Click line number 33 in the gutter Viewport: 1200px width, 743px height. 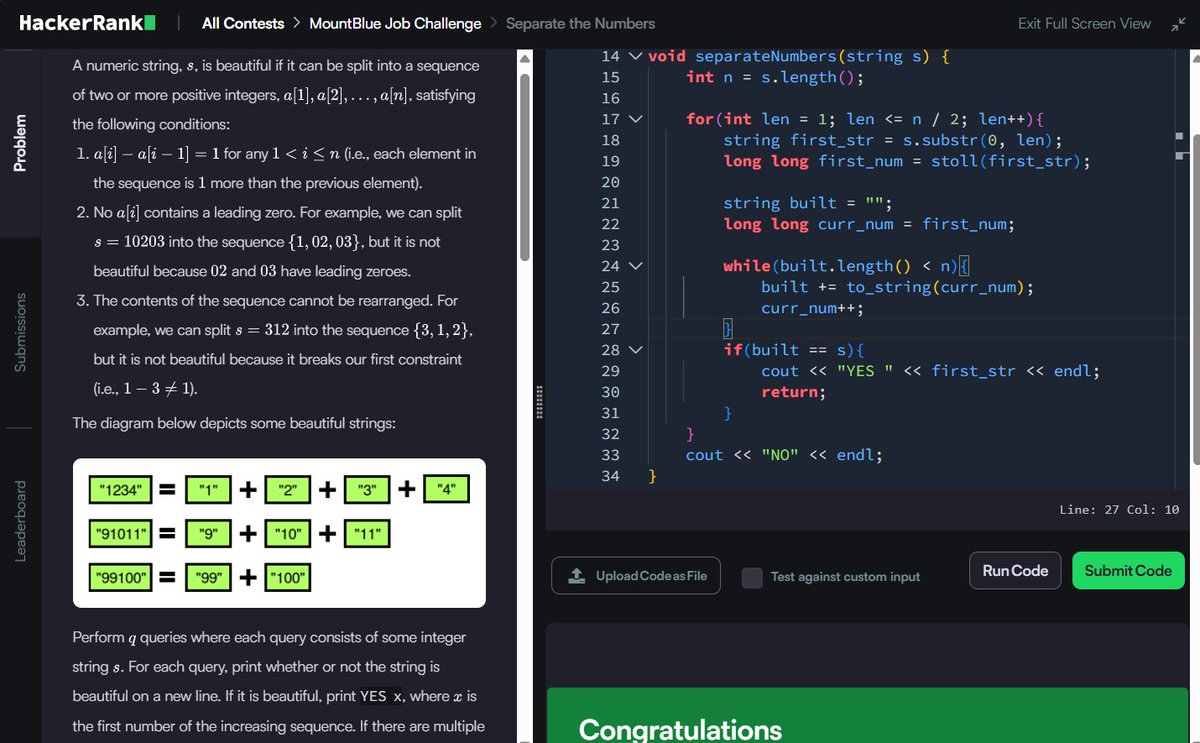tap(610, 455)
